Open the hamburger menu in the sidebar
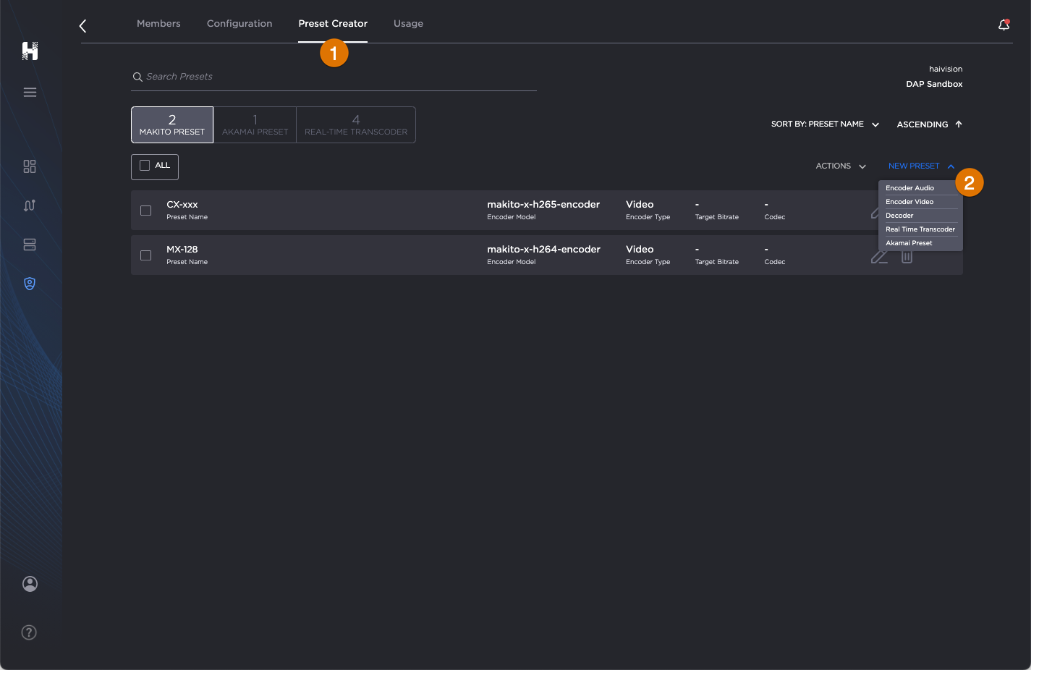The image size is (1051, 690). click(x=29, y=92)
